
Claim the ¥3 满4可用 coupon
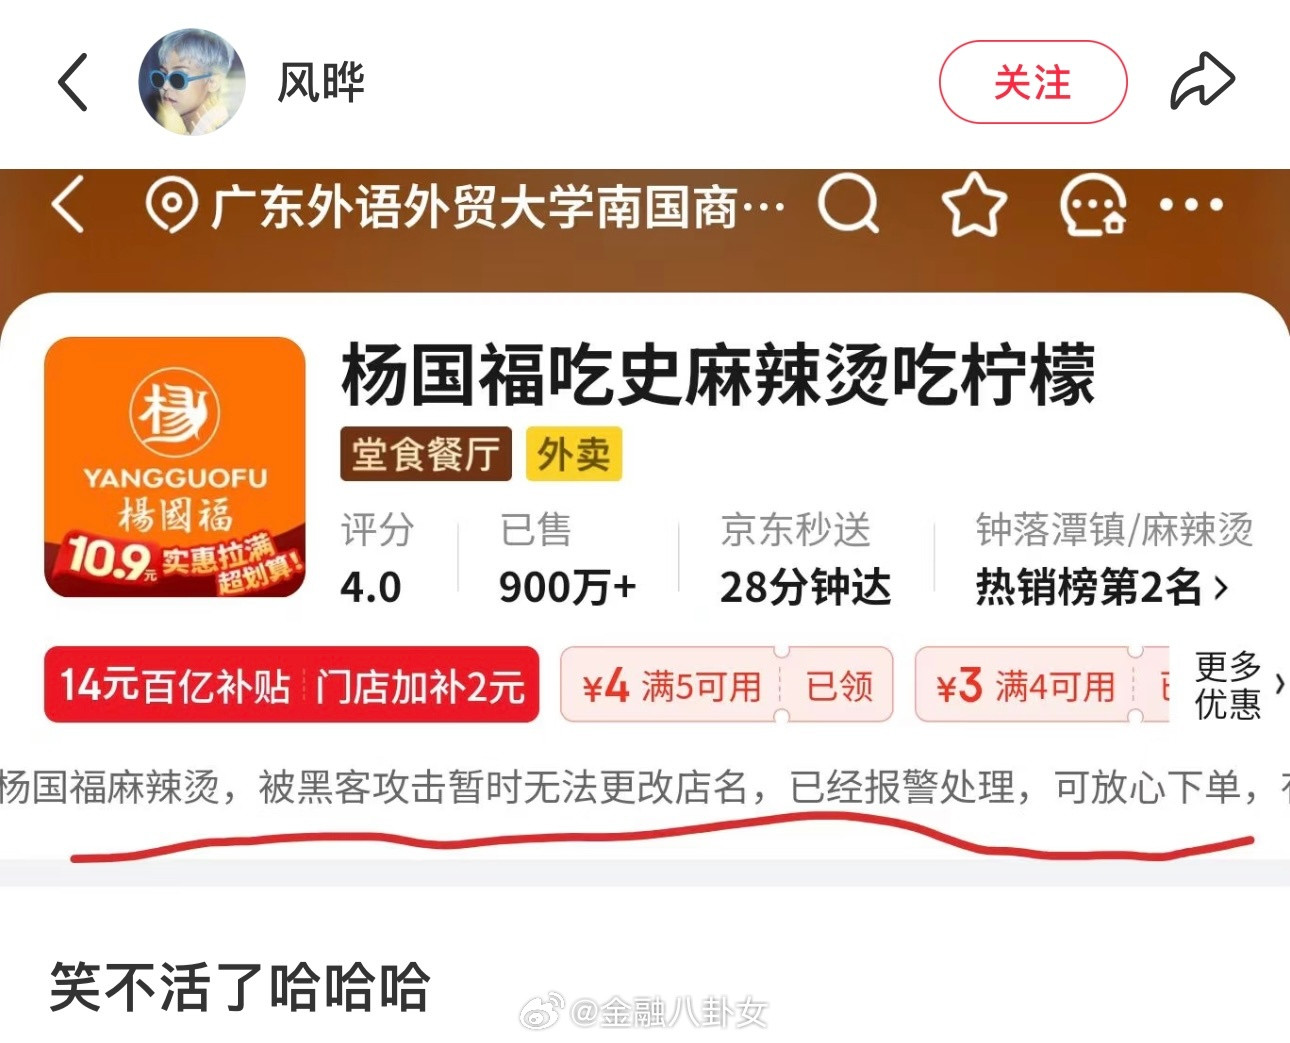pos(1042,685)
